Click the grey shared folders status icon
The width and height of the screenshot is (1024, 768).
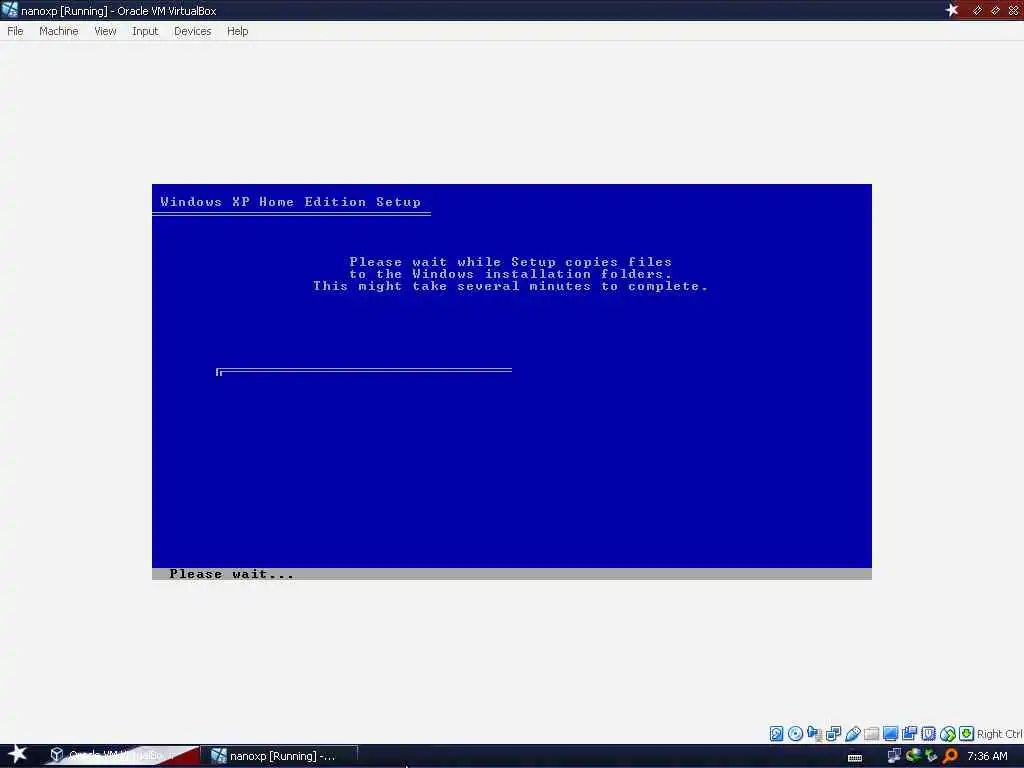pos(871,733)
